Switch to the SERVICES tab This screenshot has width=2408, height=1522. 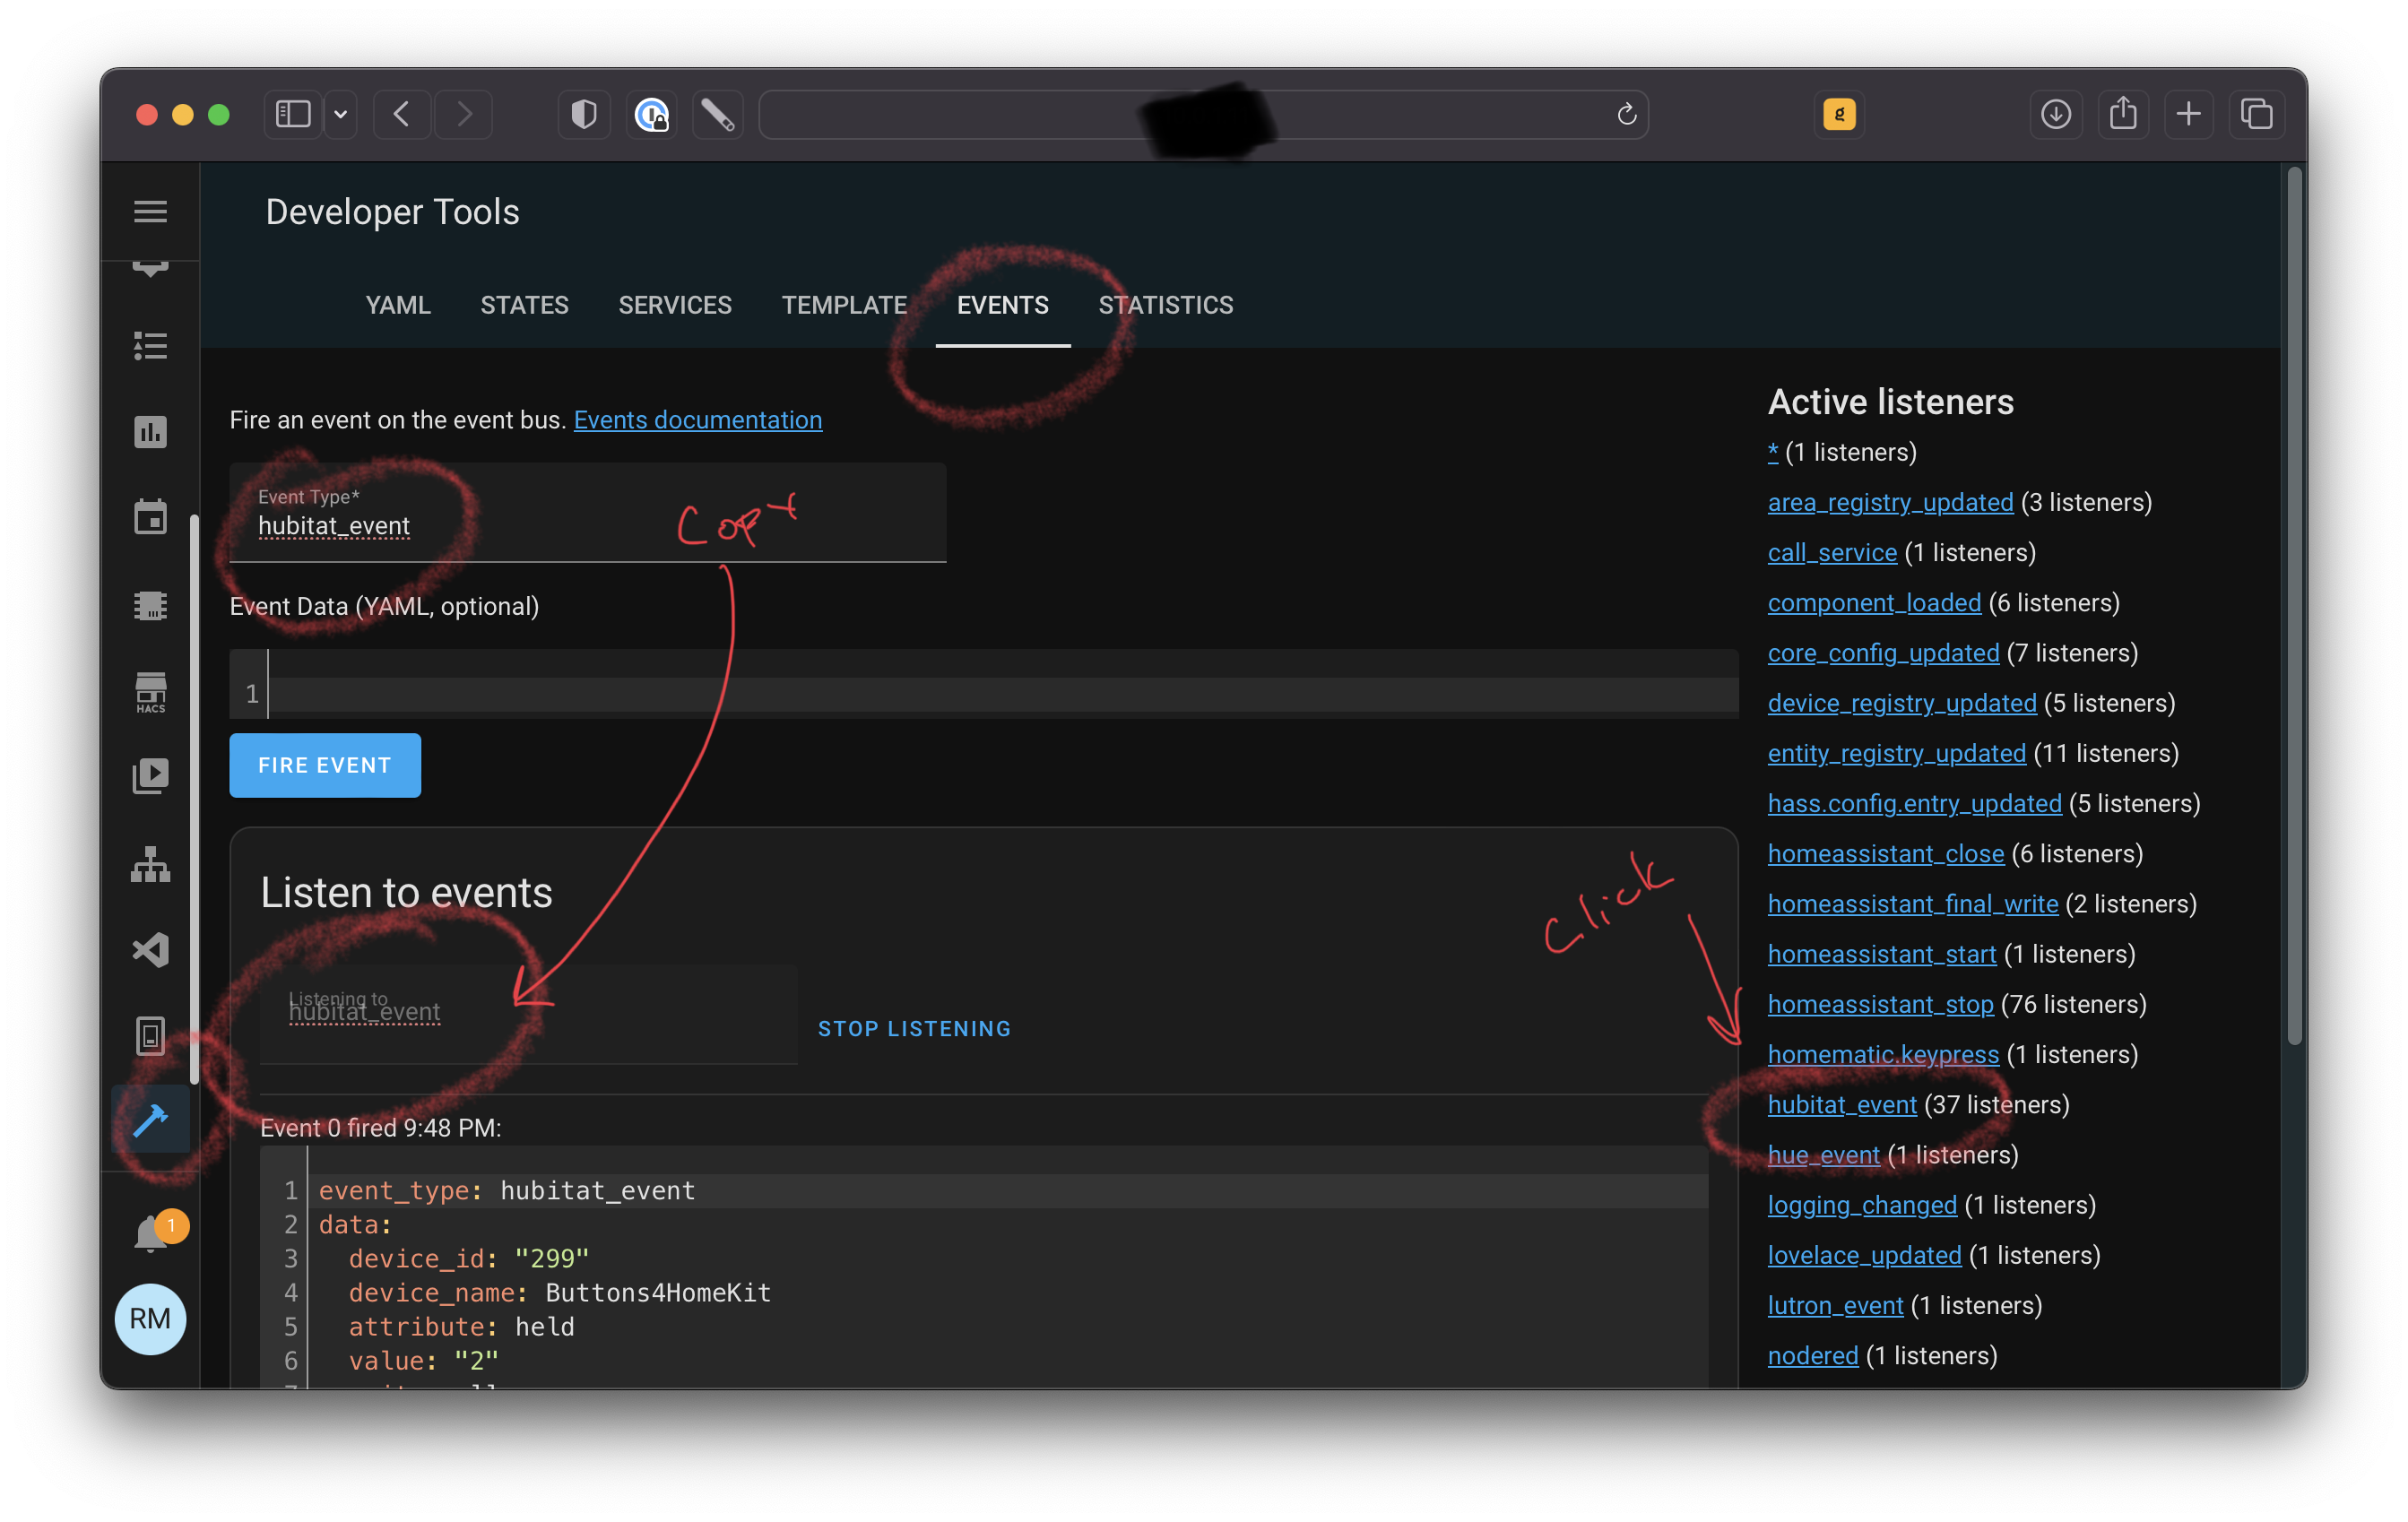(x=675, y=305)
